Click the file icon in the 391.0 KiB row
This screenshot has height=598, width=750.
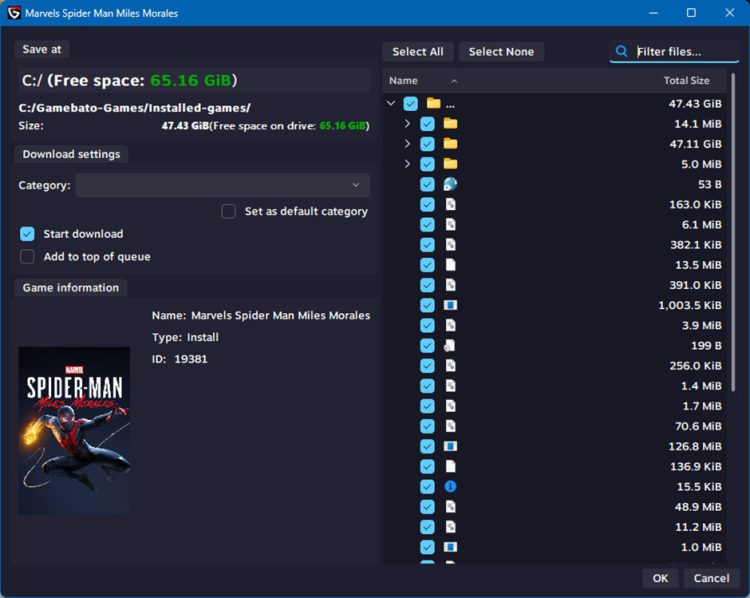point(450,285)
